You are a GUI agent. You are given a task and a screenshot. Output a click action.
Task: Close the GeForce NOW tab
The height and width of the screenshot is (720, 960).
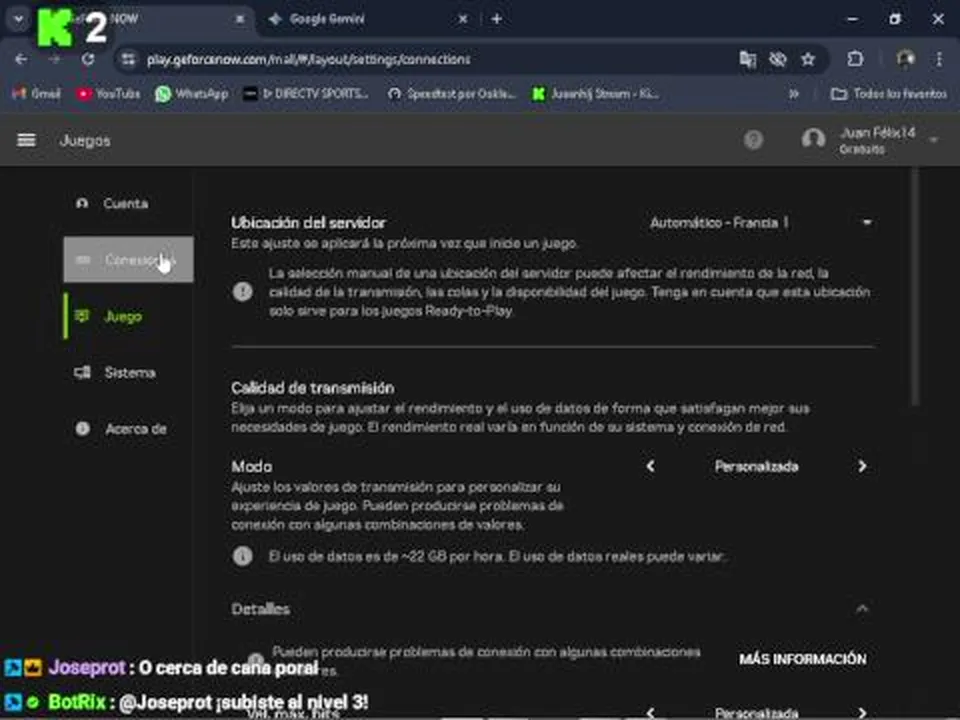click(x=240, y=19)
